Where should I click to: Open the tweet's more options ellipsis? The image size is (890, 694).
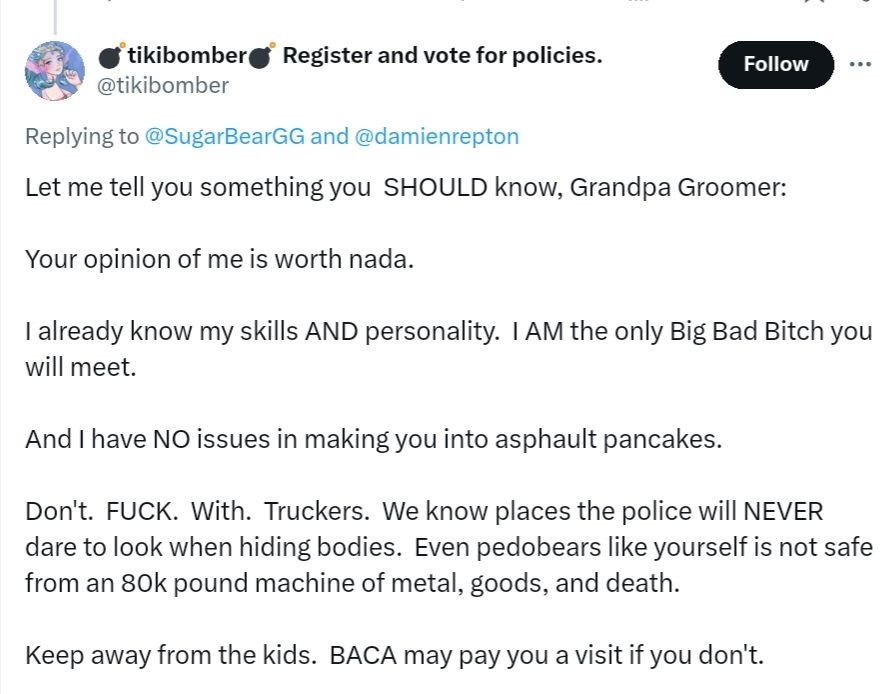(x=860, y=64)
